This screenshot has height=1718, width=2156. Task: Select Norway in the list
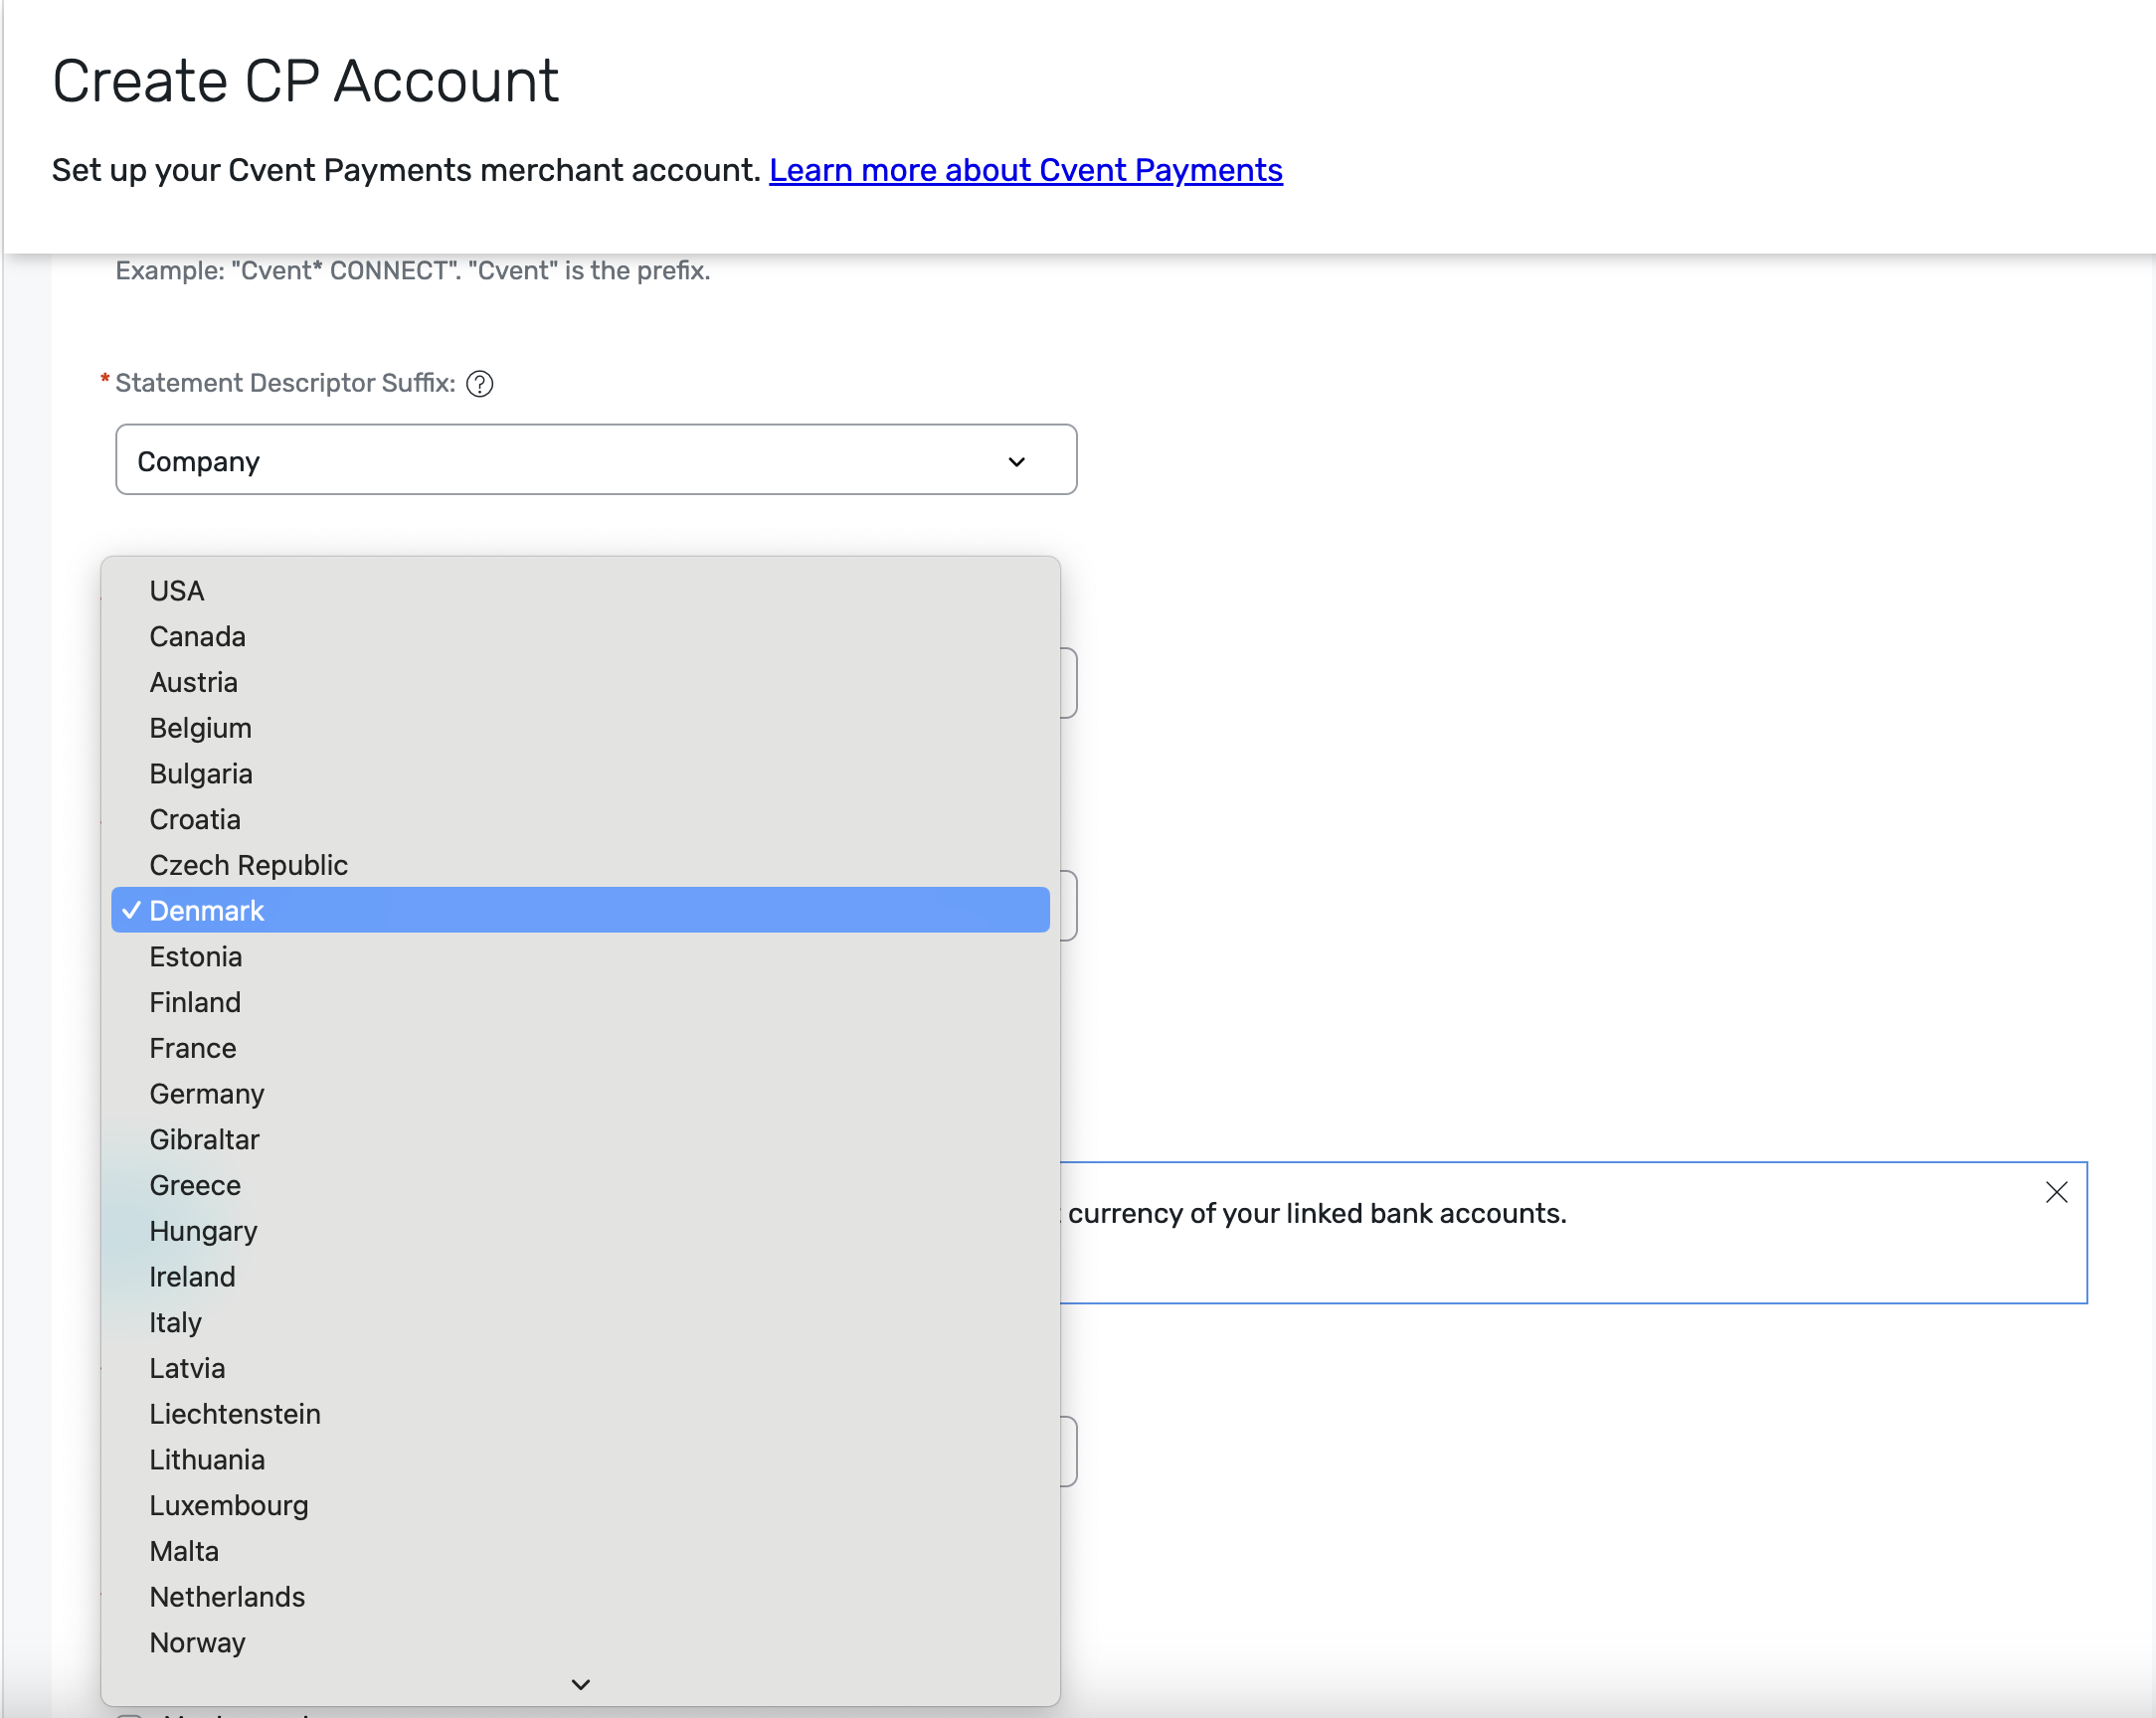[580, 1643]
